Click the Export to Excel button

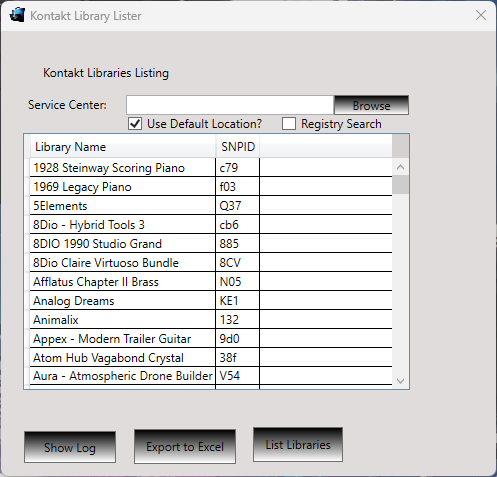(185, 446)
